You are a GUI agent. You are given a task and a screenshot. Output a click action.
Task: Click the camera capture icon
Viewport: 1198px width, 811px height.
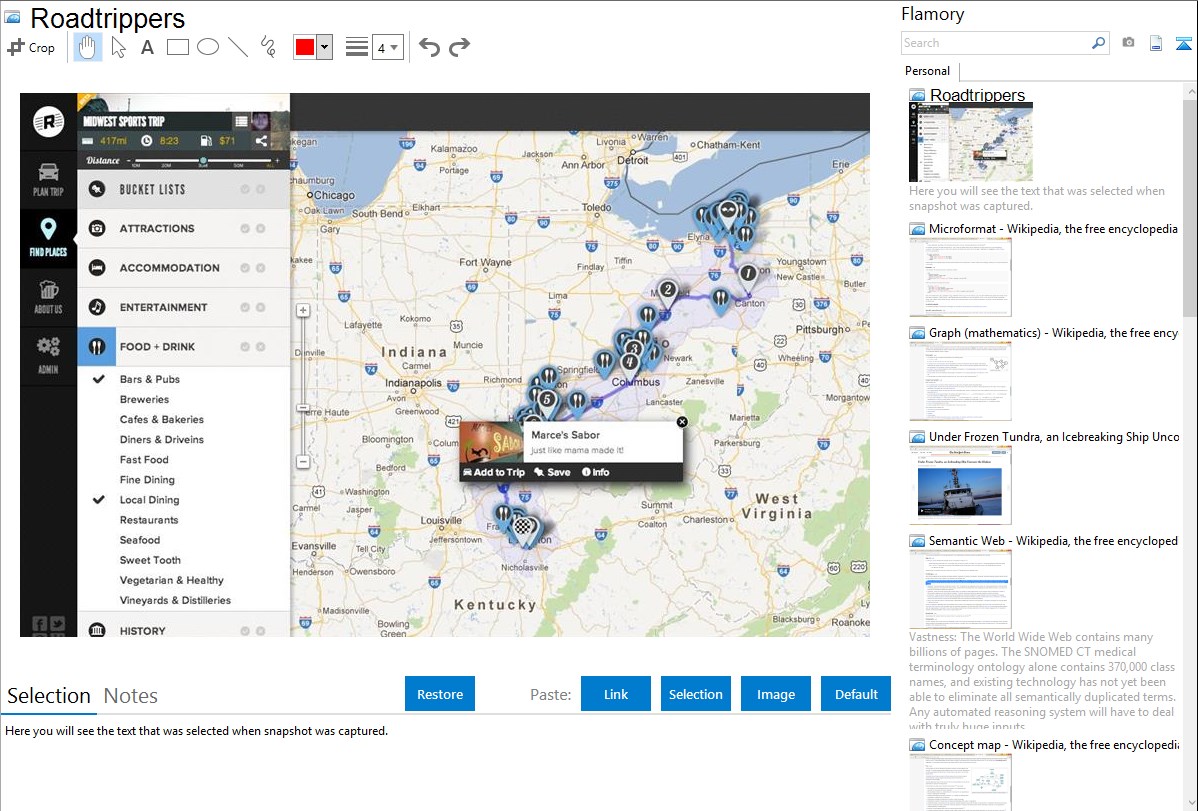(1128, 43)
